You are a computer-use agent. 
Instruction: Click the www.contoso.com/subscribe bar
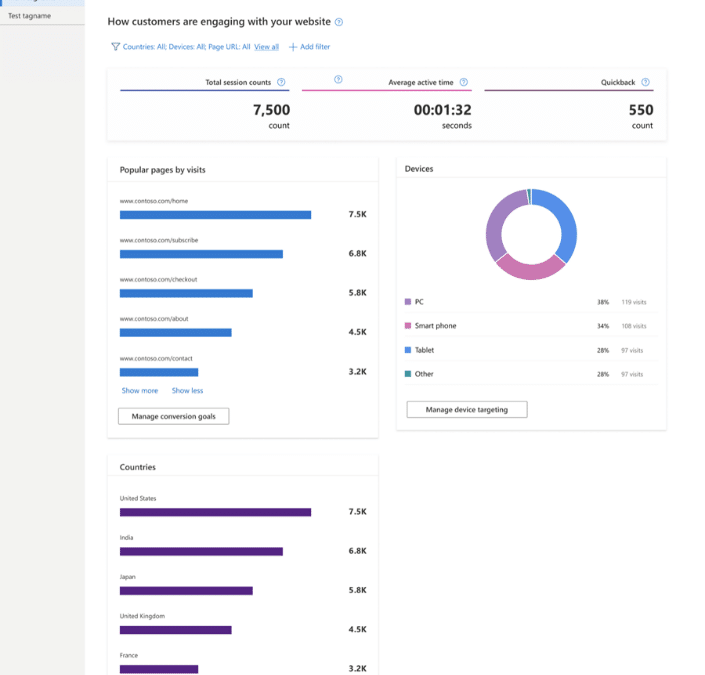pos(201,254)
